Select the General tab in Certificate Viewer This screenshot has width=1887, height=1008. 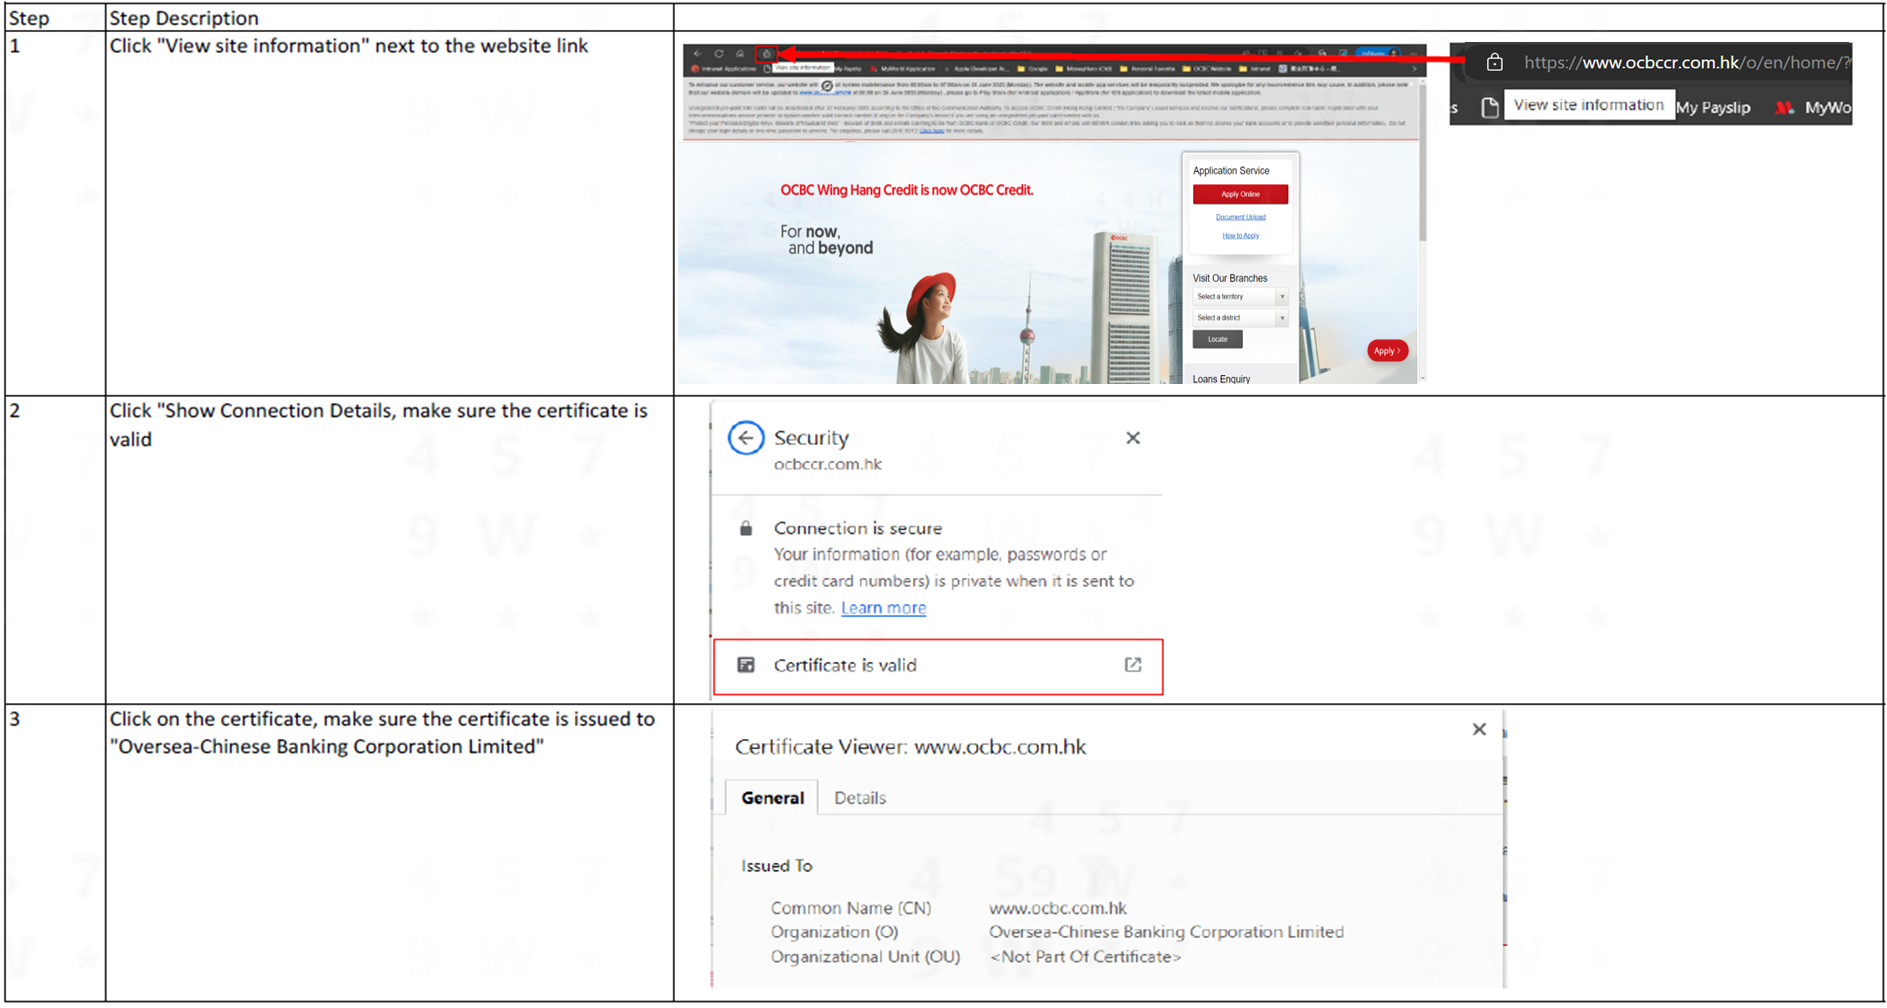[x=772, y=798]
